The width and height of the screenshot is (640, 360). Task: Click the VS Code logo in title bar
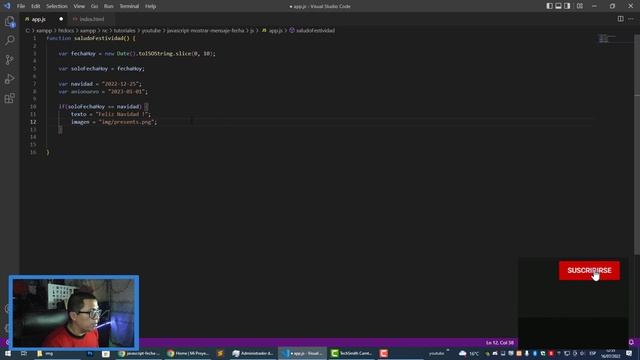click(7, 6)
